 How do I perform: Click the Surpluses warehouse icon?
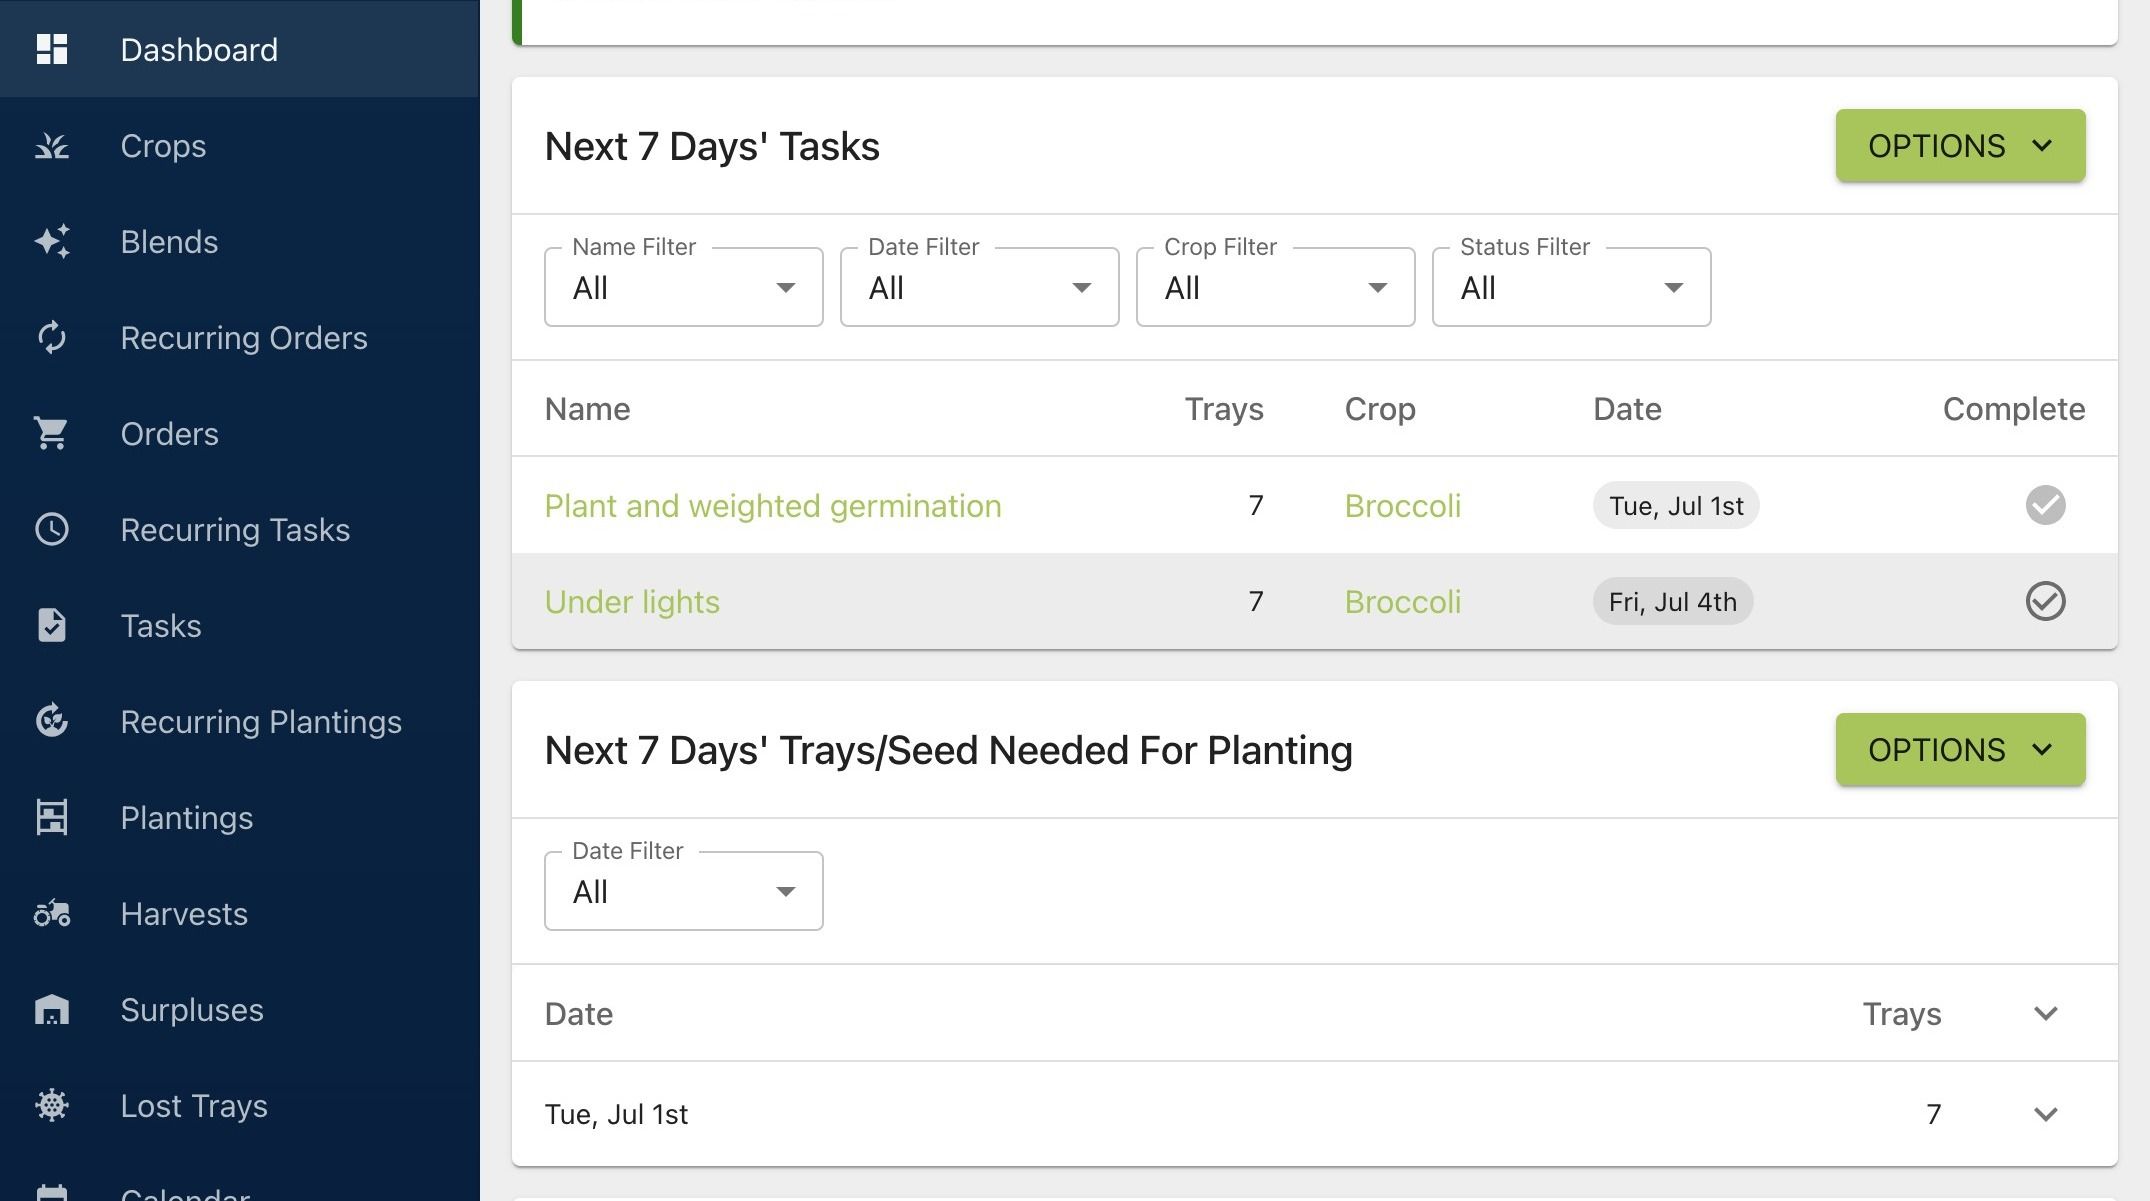(52, 1010)
